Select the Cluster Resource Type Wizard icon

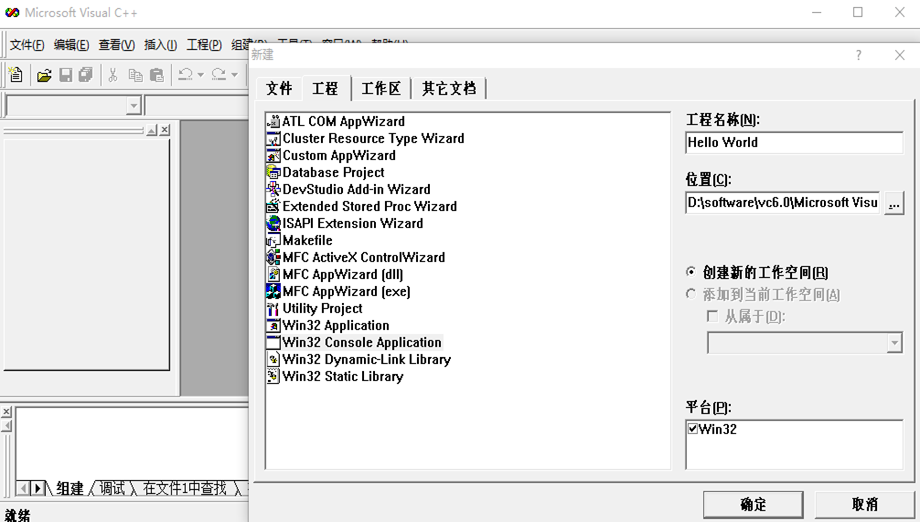[x=273, y=138]
